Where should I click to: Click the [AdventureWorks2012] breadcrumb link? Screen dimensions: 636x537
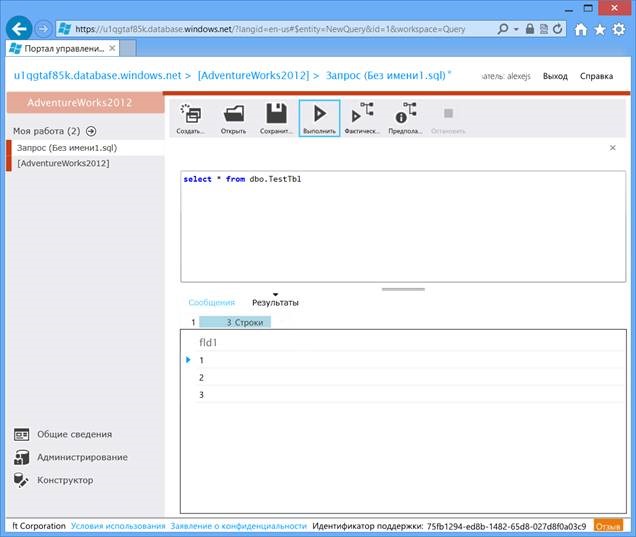pyautogui.click(x=254, y=76)
